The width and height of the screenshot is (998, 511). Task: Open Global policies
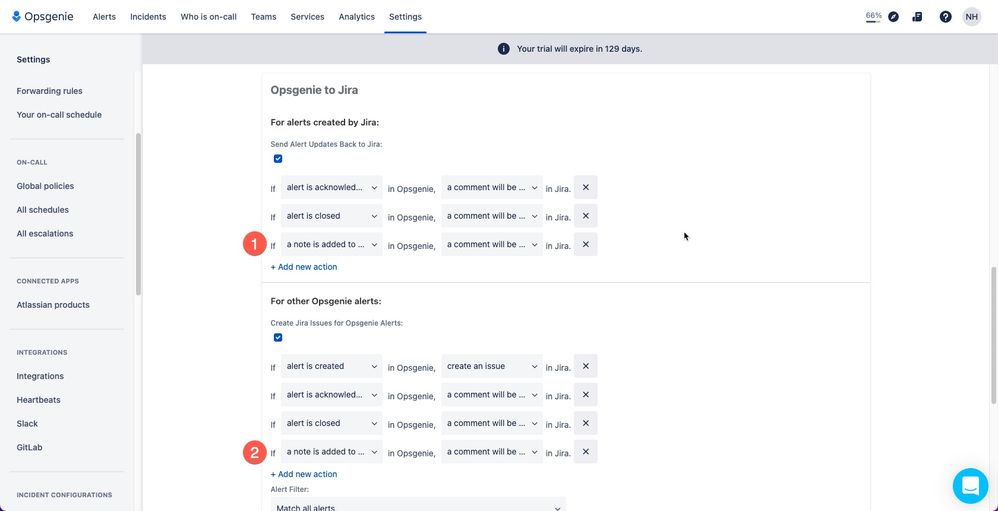coord(45,186)
